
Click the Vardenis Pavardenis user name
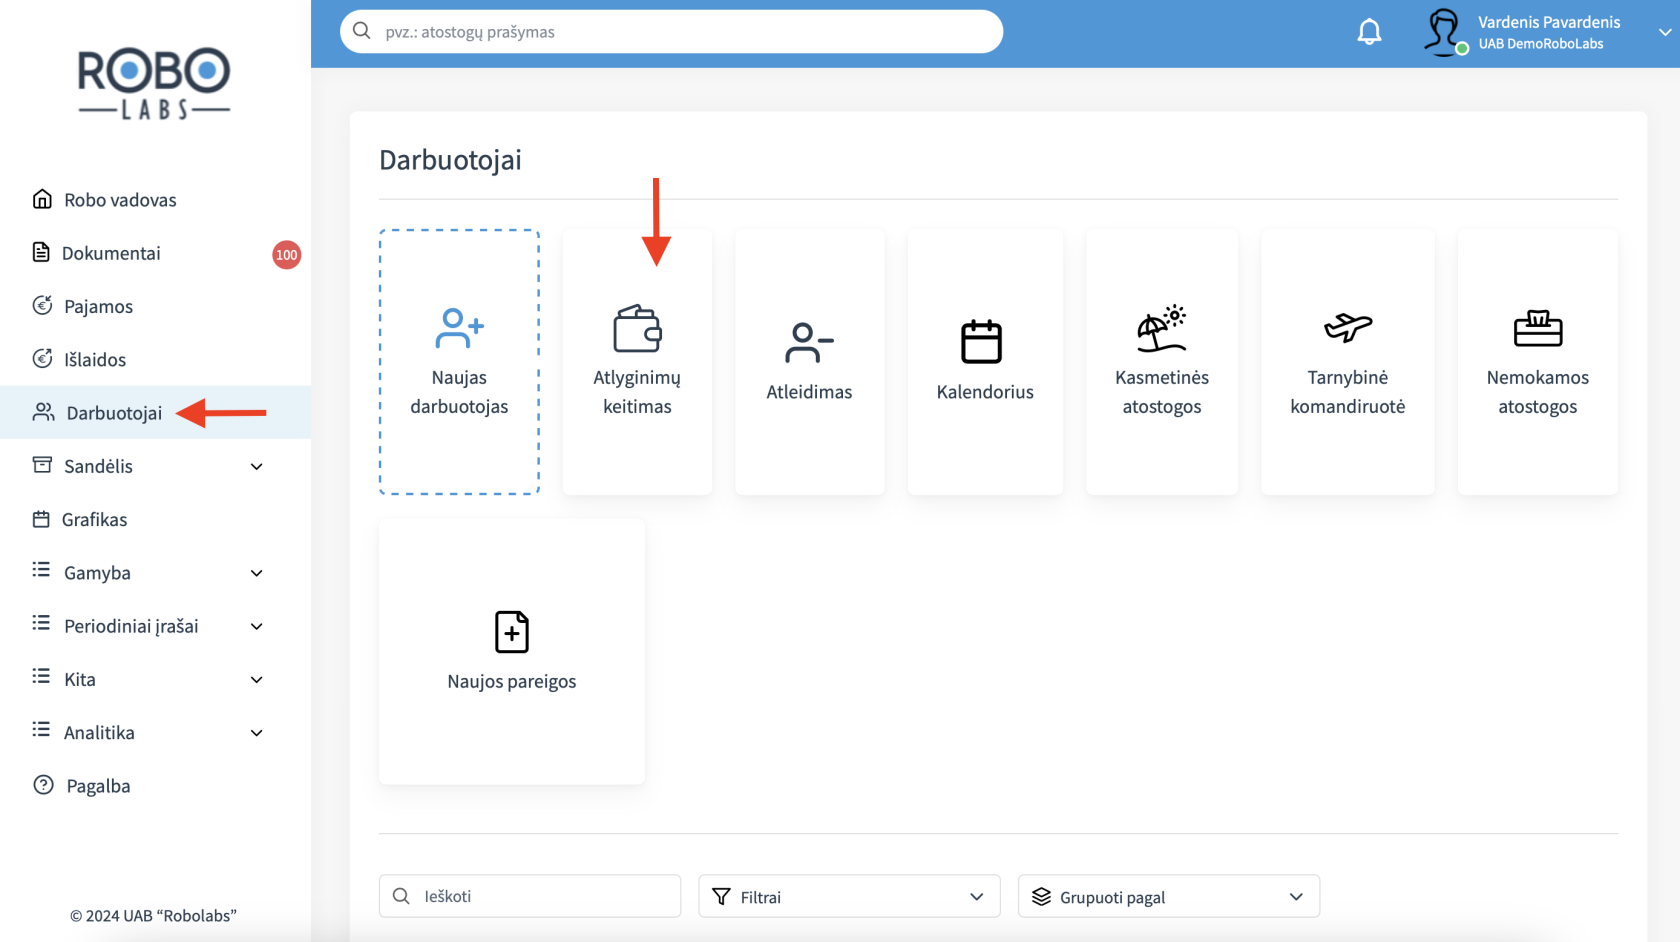[1549, 22]
